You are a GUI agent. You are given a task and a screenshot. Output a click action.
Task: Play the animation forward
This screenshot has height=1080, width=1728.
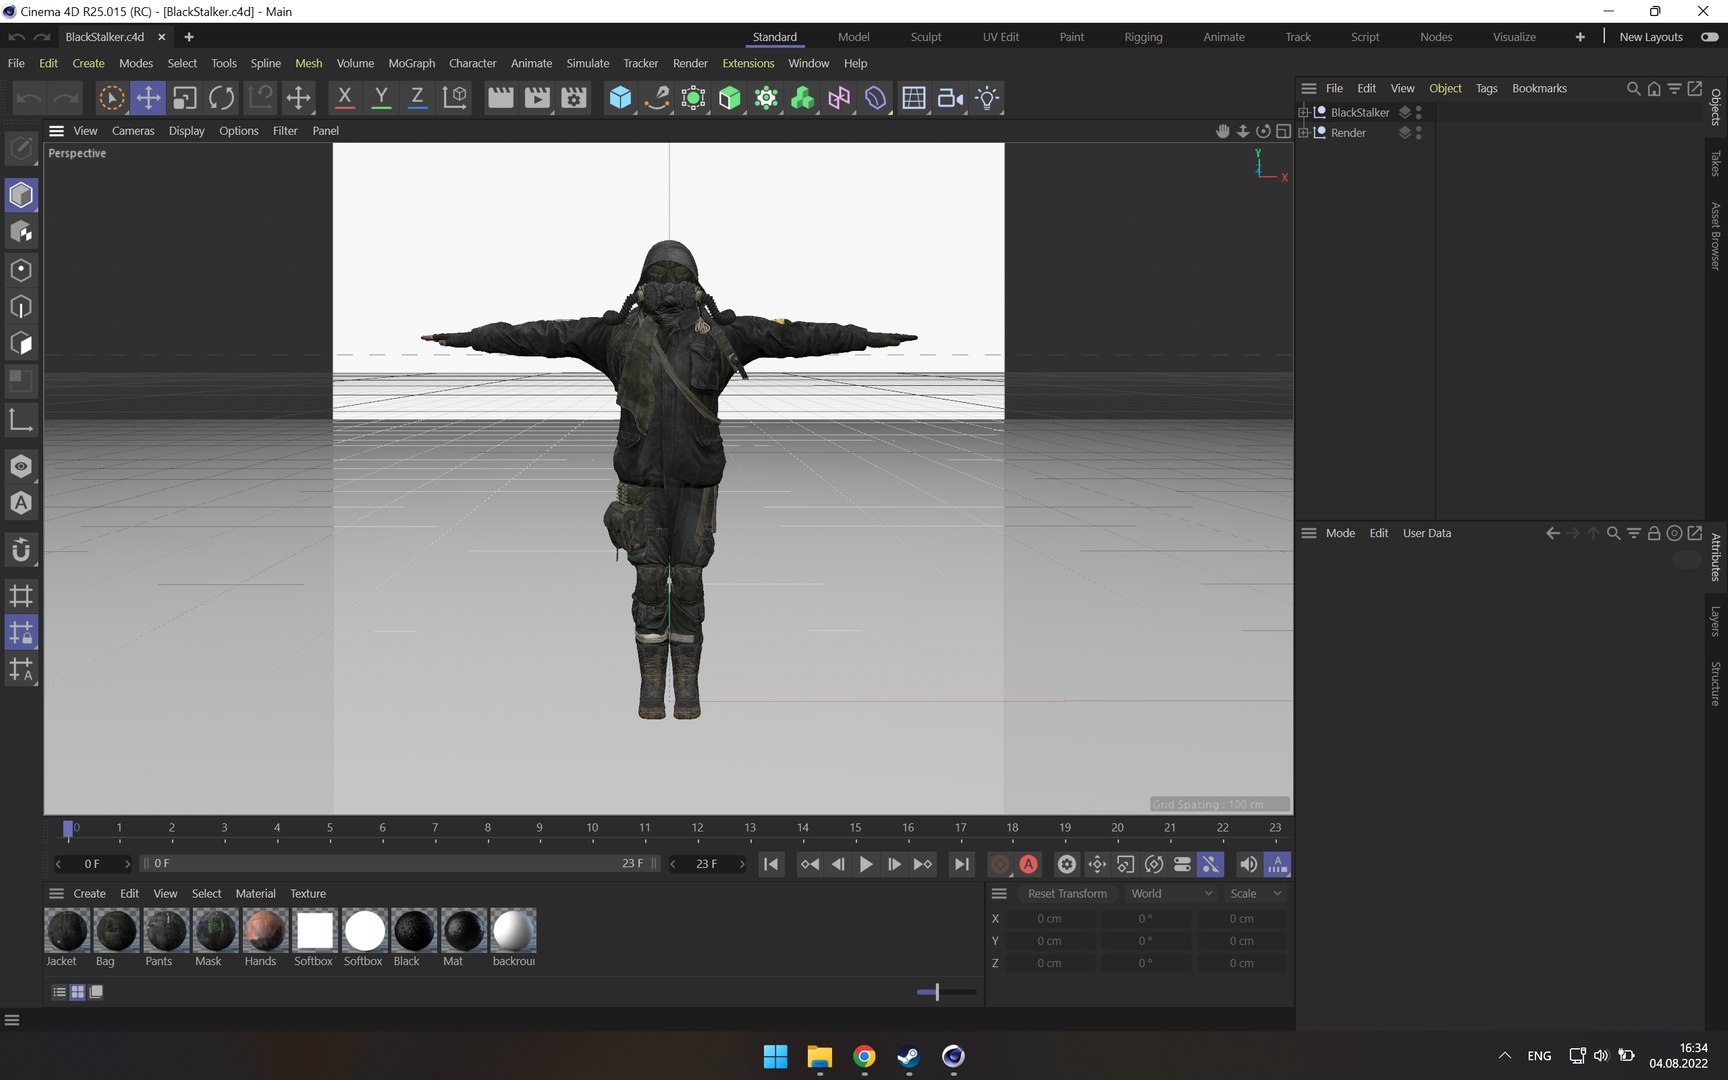[866, 864]
